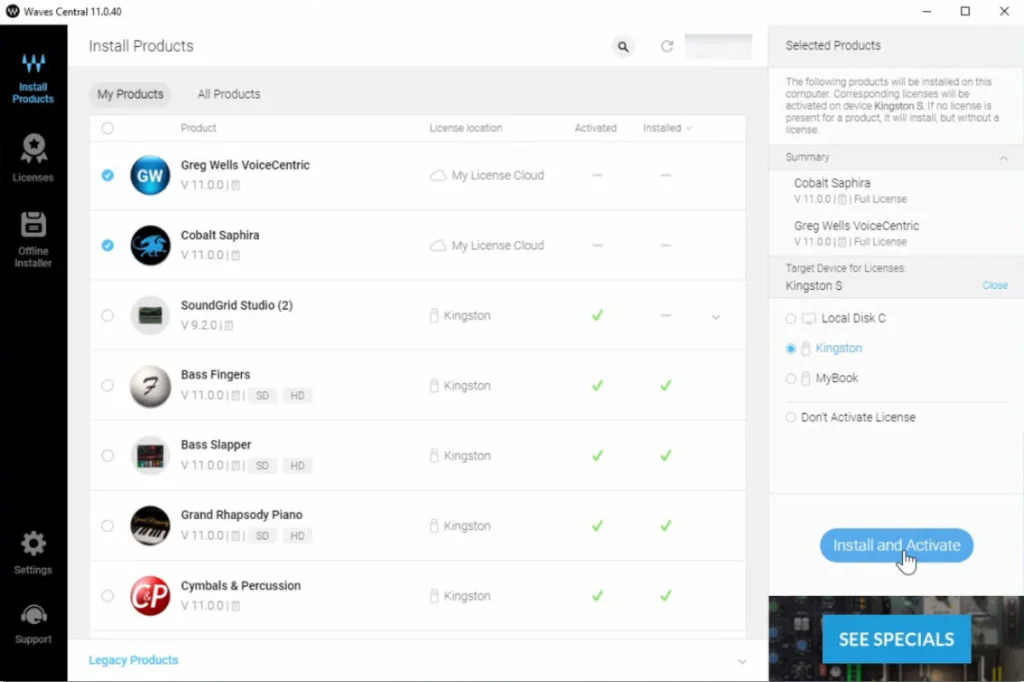1024x682 pixels.
Task: Click My License Cloud for Greg Wells VoiceCentric
Action: 487,176
